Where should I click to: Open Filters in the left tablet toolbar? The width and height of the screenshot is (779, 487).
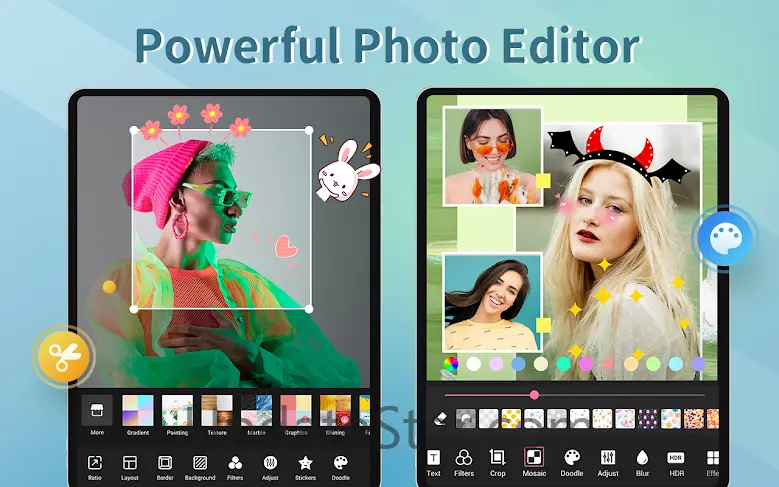click(235, 468)
